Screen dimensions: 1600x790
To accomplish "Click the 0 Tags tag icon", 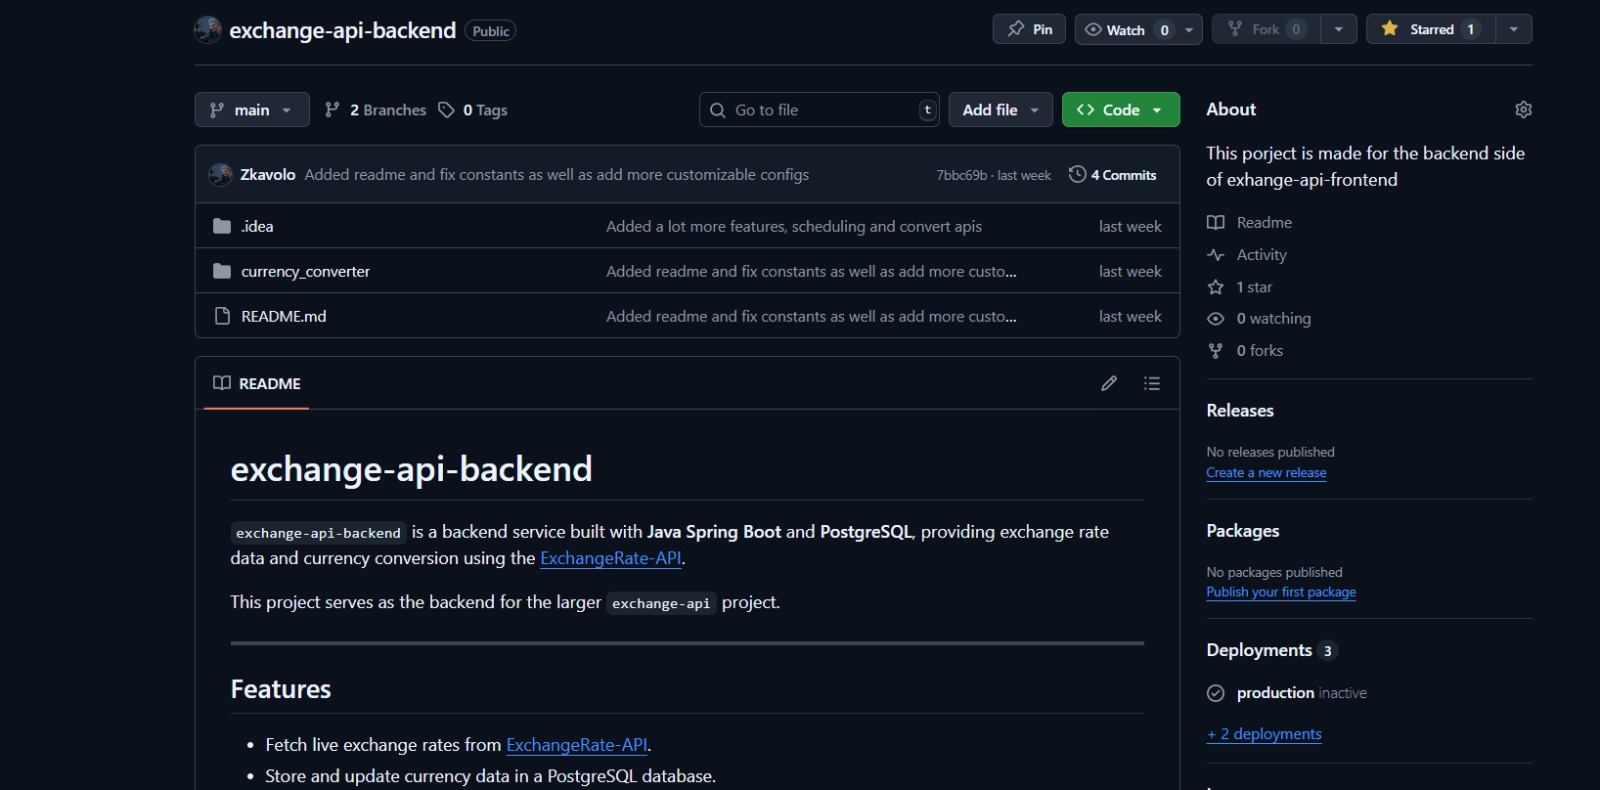I will click(x=446, y=110).
